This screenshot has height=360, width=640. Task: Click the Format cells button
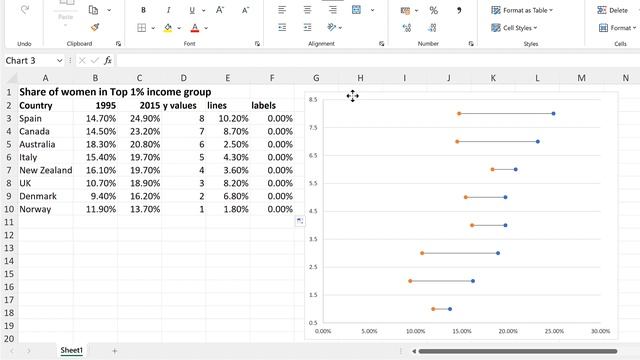[x=617, y=28]
